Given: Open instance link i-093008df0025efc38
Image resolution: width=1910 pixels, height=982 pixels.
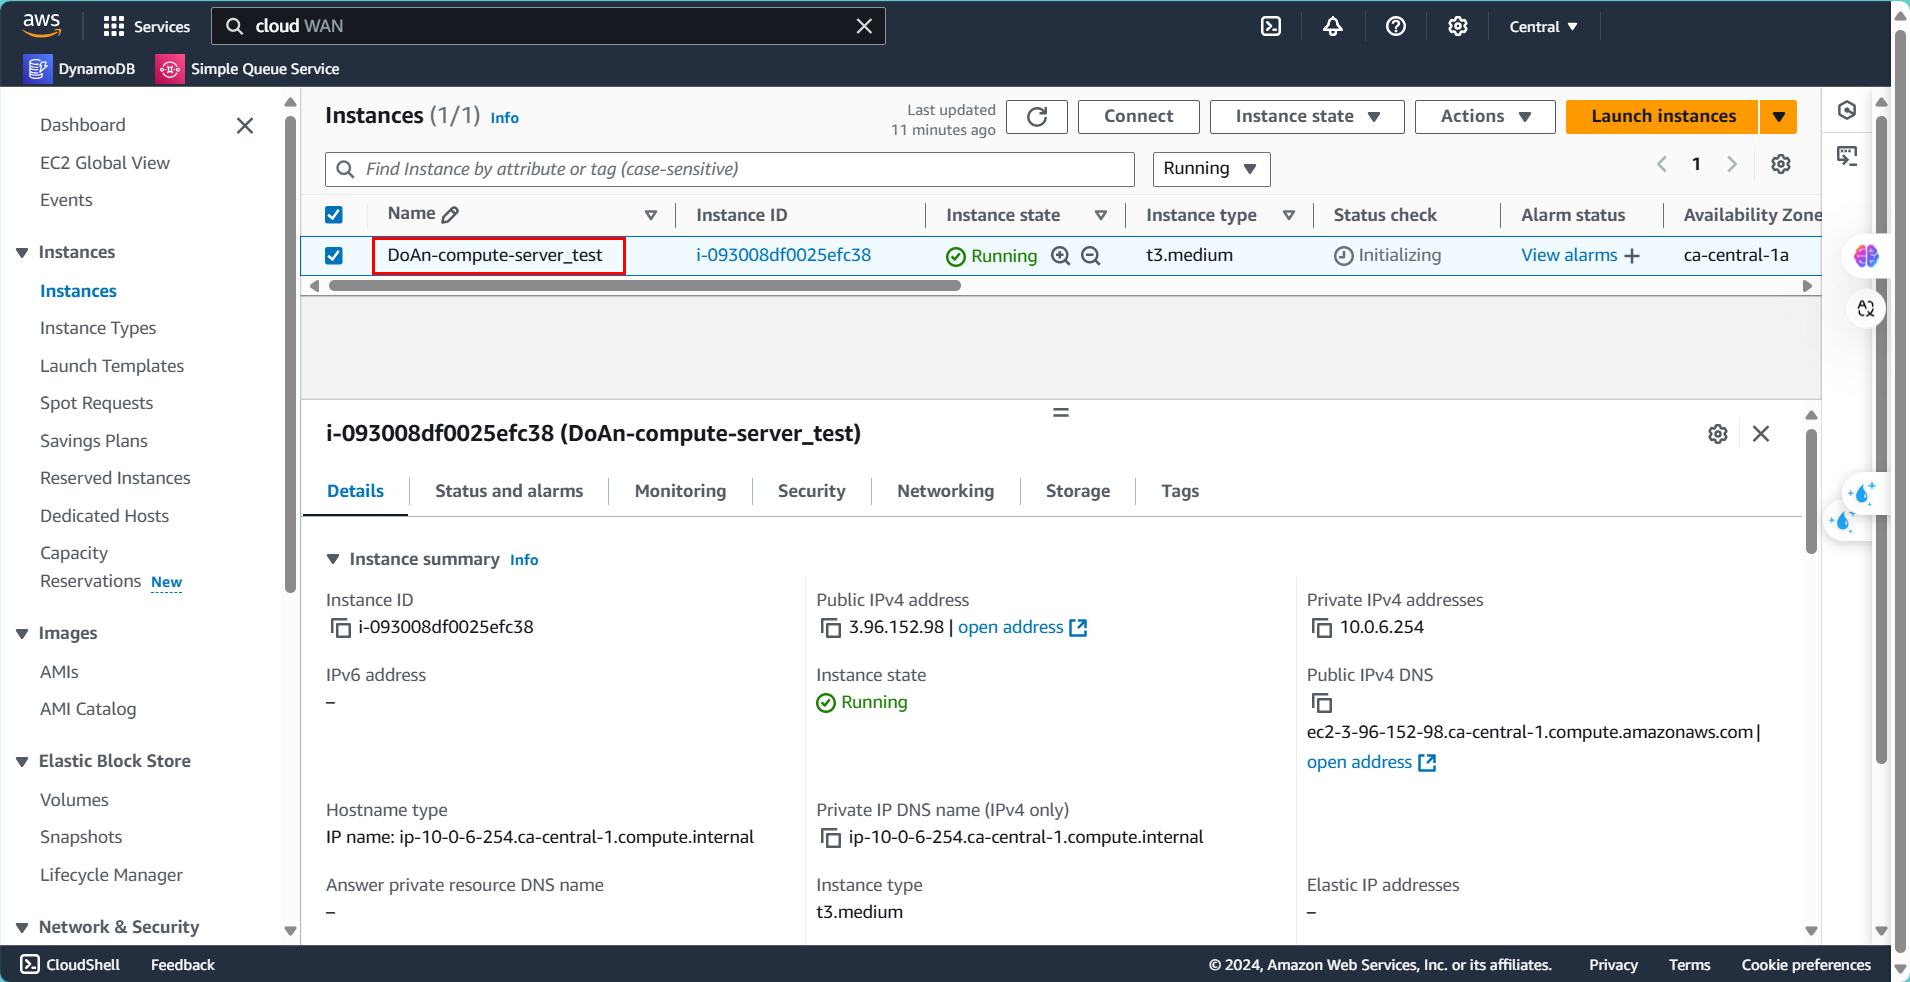Looking at the screenshot, I should click(x=783, y=255).
